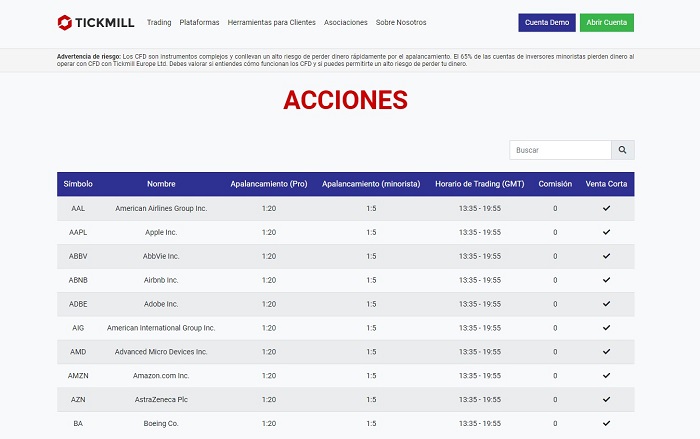Click checkmark in American Airlines row
The width and height of the screenshot is (700, 439).
point(606,208)
